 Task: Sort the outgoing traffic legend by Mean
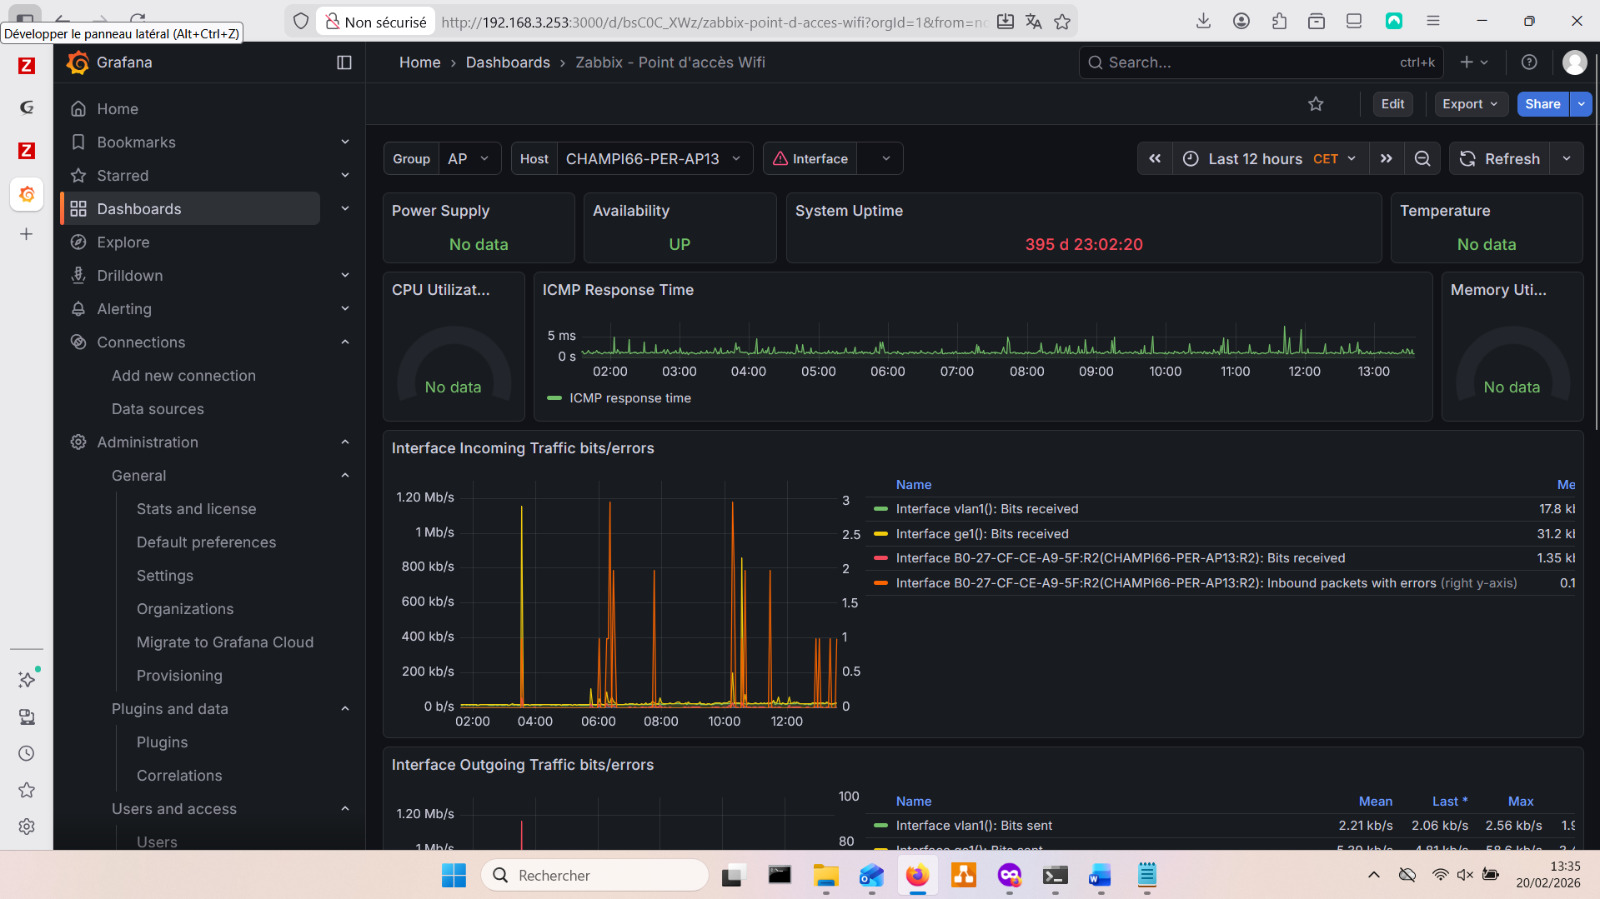pos(1375,801)
